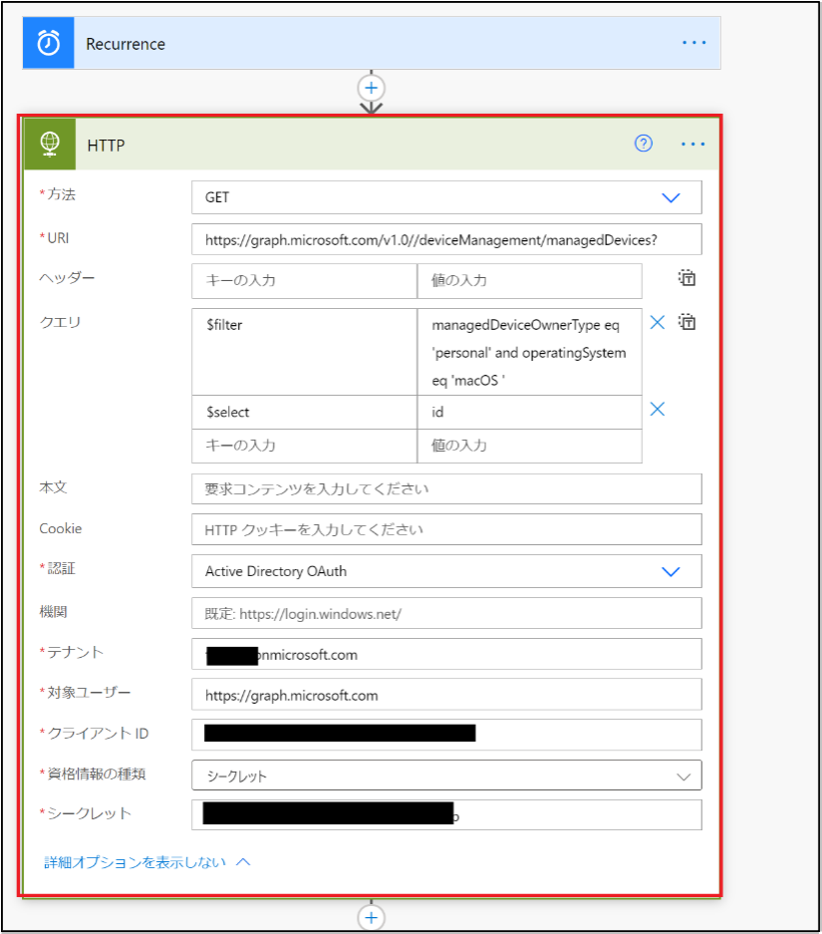The image size is (822, 934).
Task: Open the HTTP help question mark
Action: 643,144
